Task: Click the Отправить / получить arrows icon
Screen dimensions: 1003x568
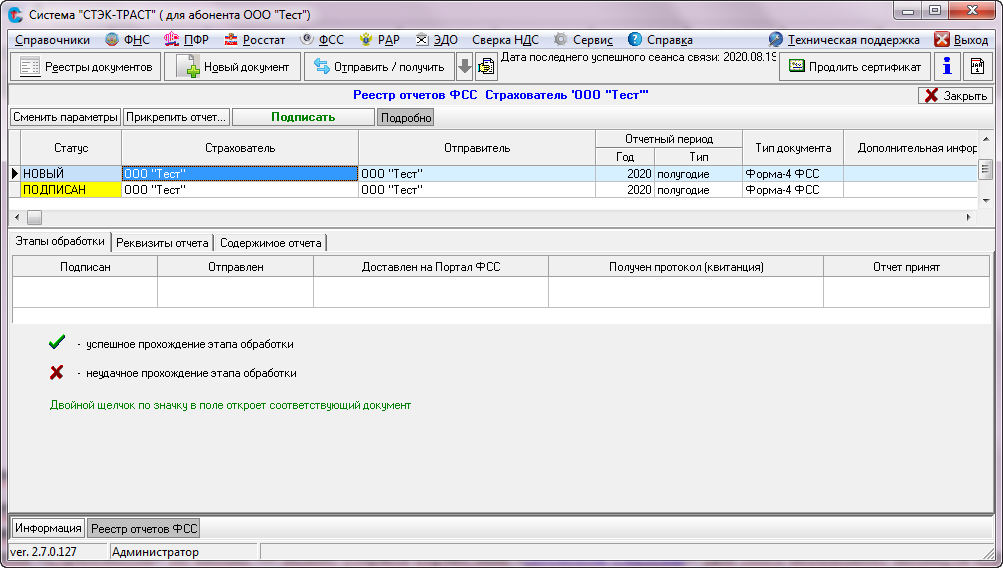Action: point(322,67)
